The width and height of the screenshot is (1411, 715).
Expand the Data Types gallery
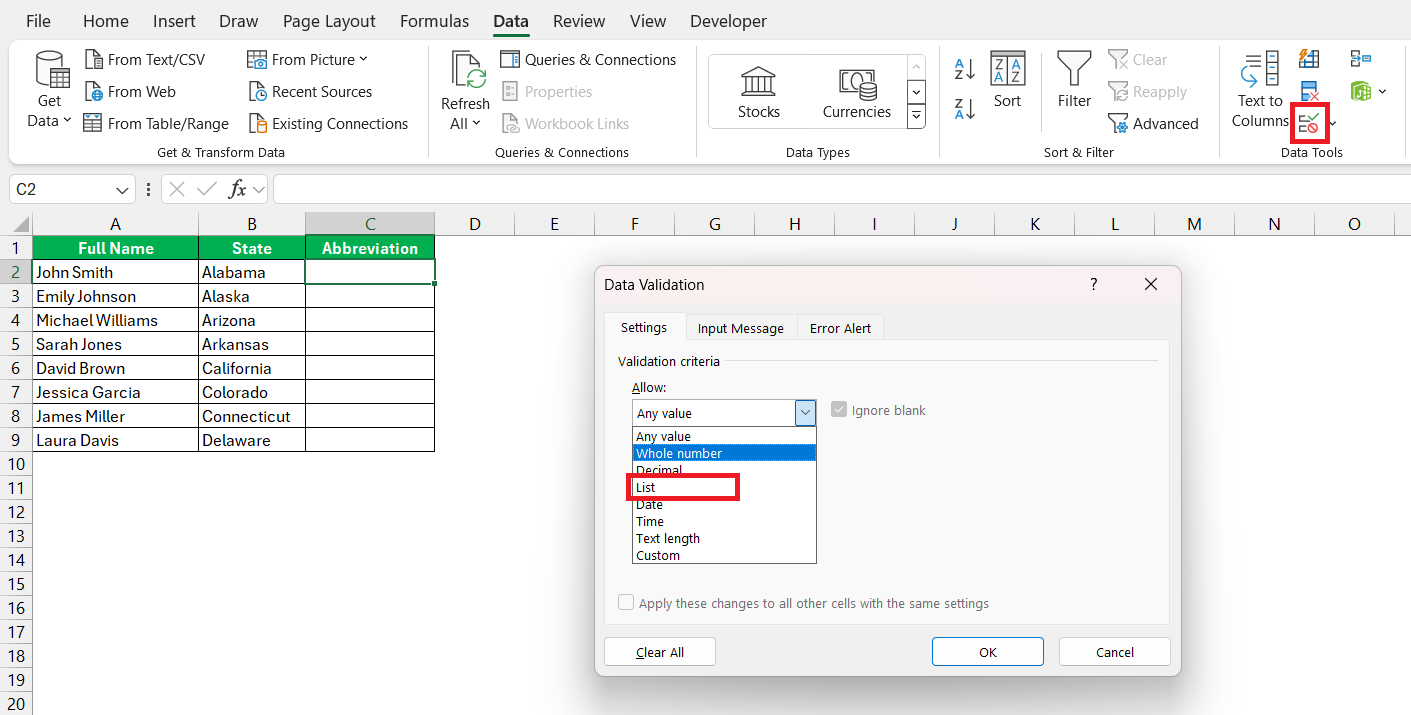pyautogui.click(x=916, y=117)
